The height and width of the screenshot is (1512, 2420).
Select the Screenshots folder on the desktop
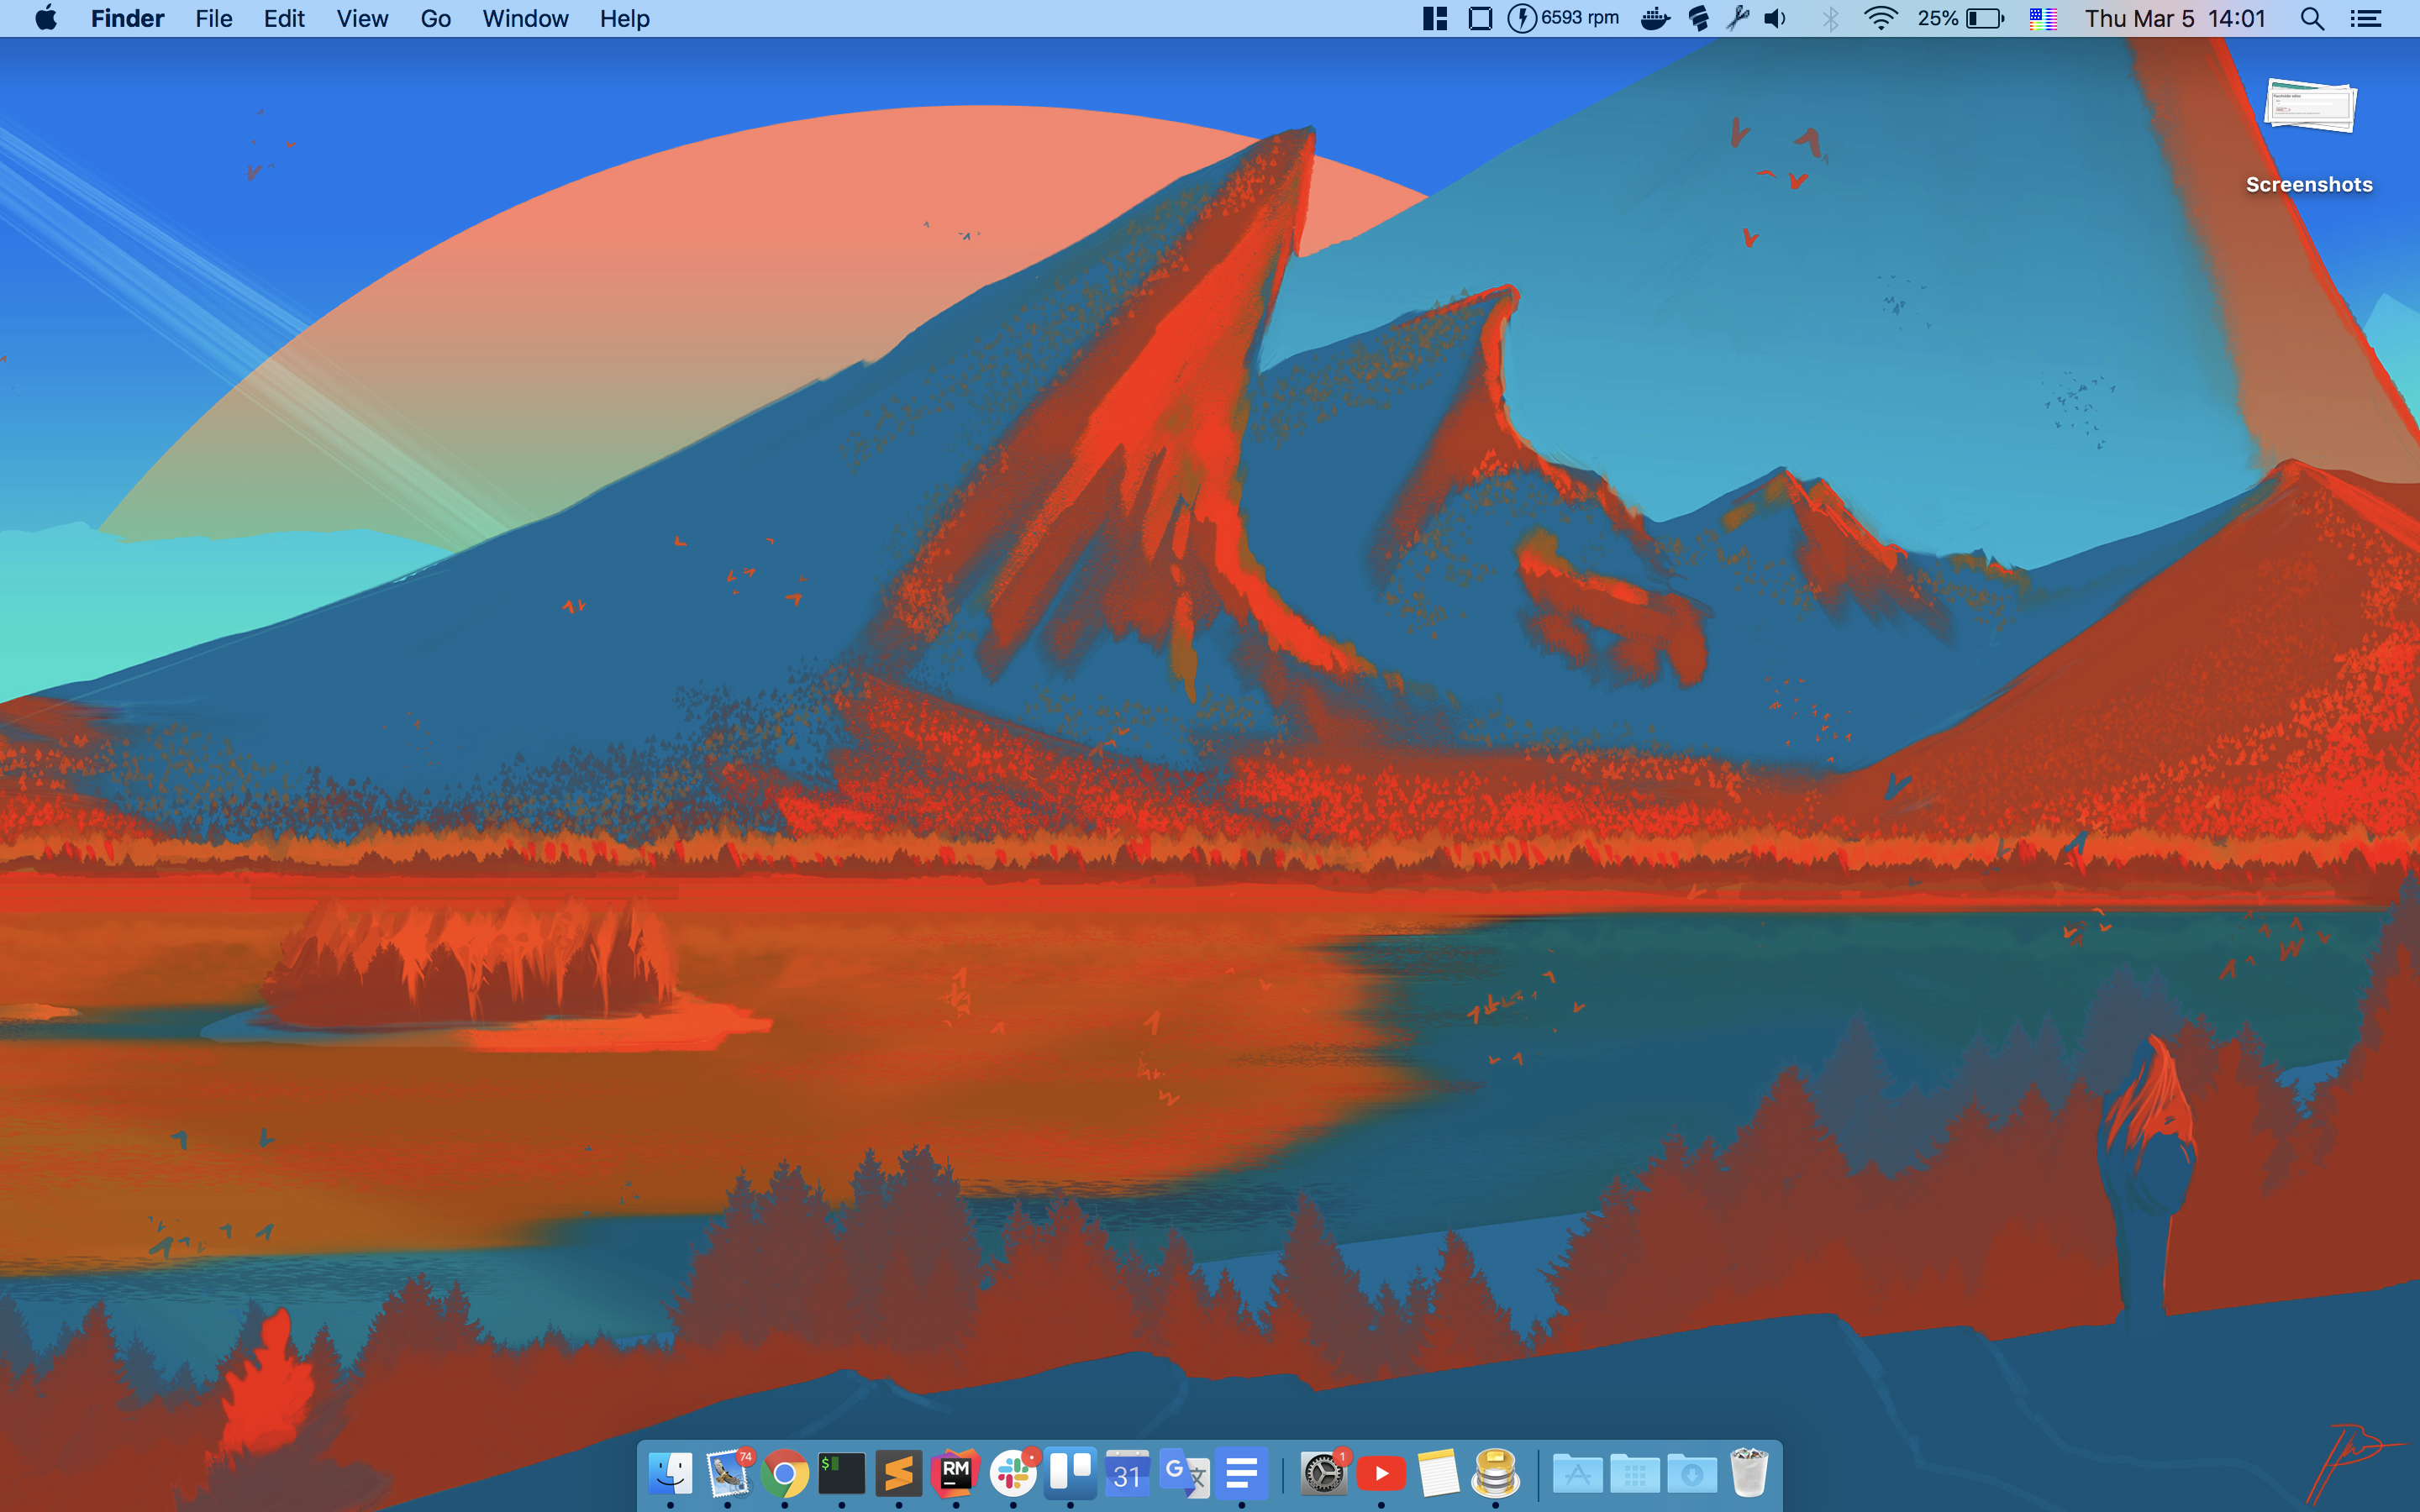pyautogui.click(x=2309, y=110)
